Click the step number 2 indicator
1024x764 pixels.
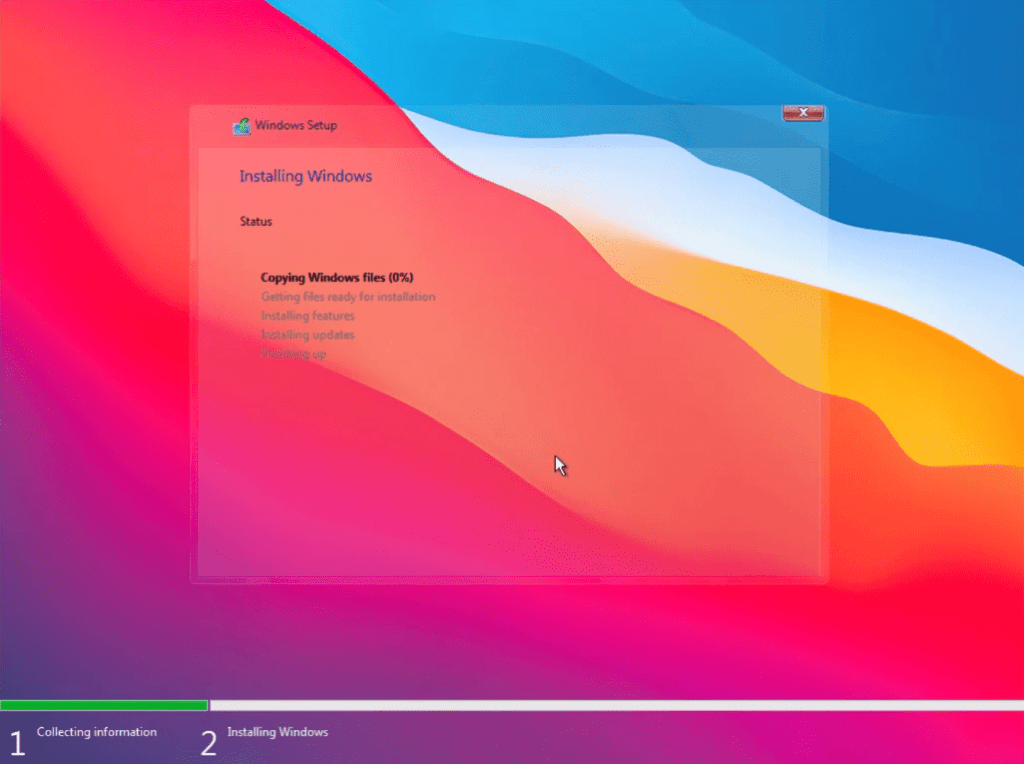(208, 742)
